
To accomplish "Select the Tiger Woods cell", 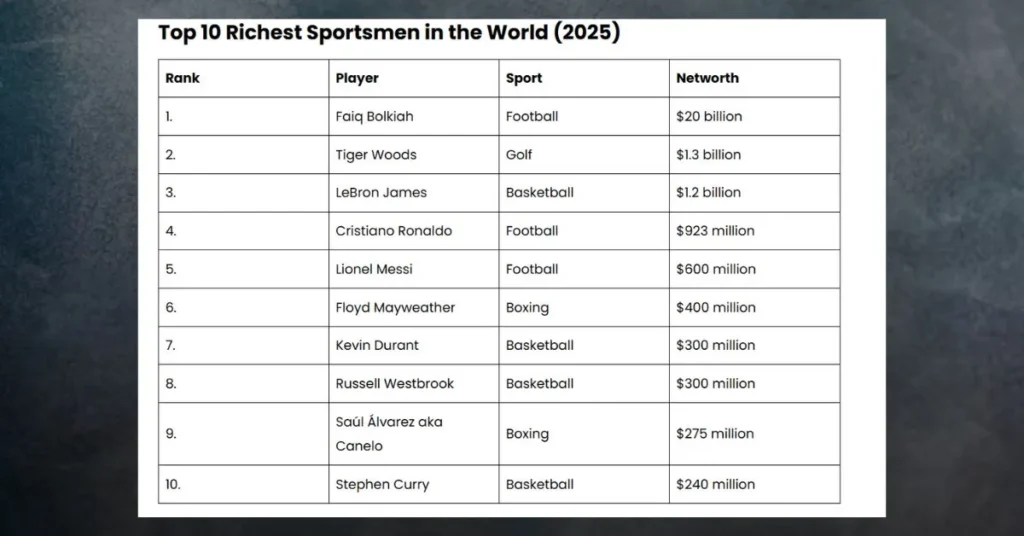I will pos(376,155).
